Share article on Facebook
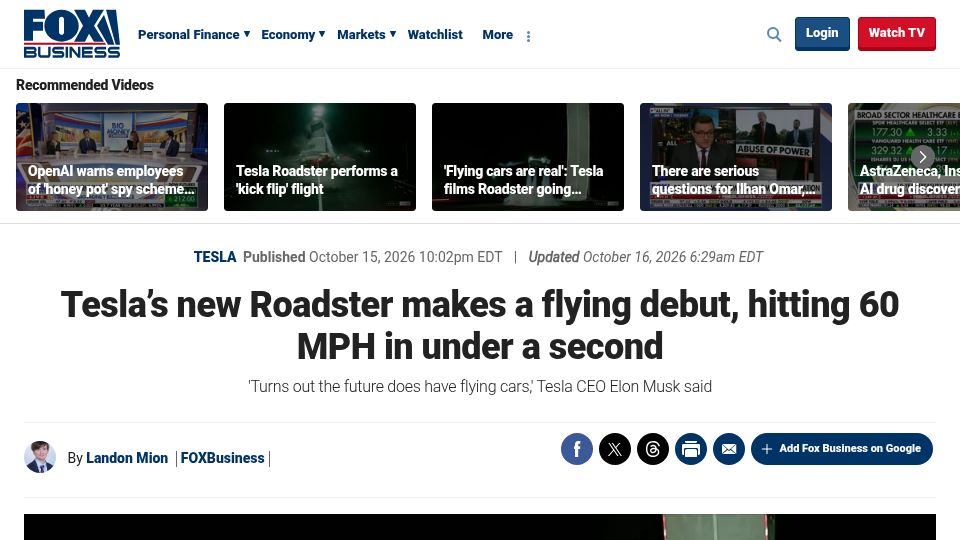 577,449
